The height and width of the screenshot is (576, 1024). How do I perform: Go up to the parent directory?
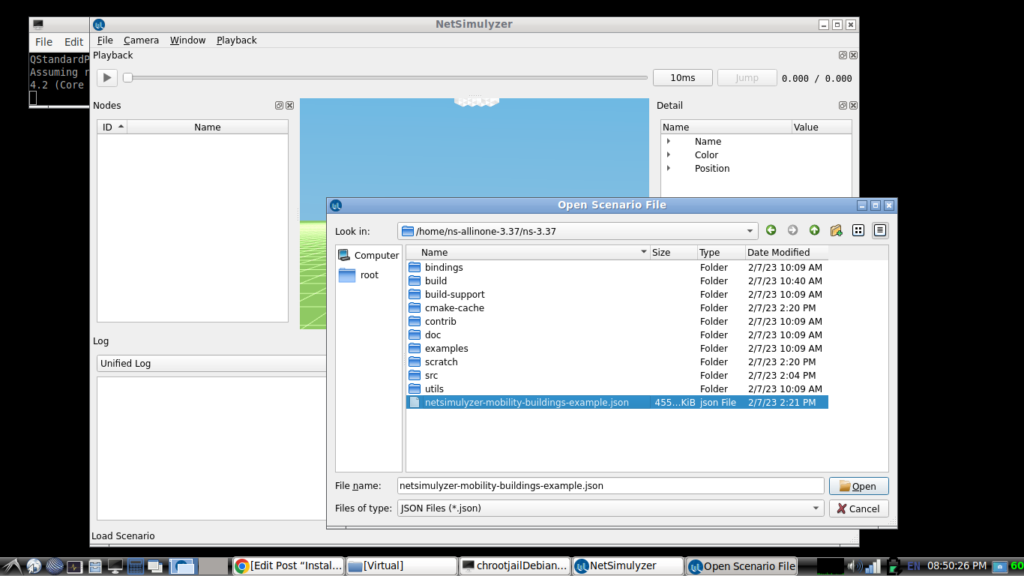tap(814, 229)
